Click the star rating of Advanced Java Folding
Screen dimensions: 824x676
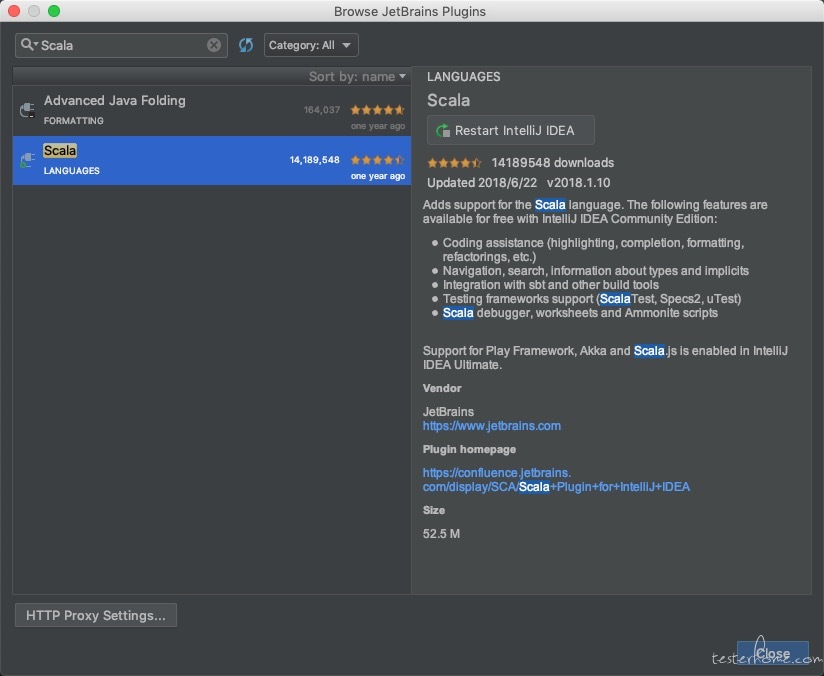pos(377,110)
